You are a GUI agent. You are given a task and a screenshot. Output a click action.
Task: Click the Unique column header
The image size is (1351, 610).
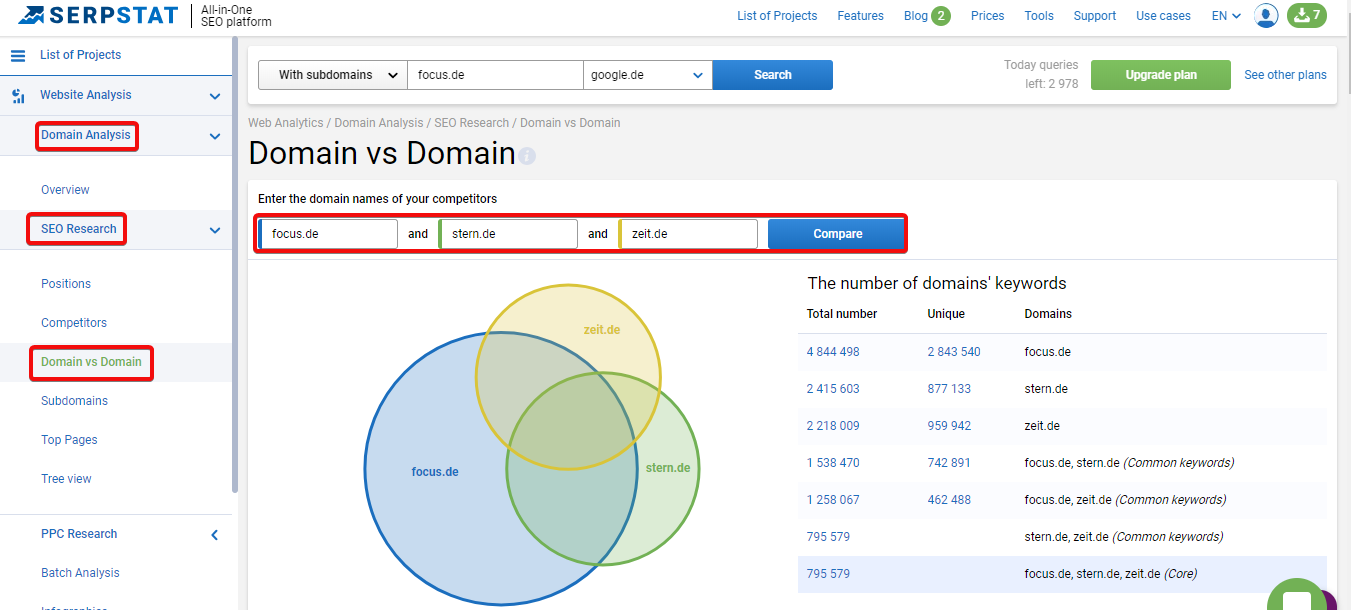(x=946, y=314)
